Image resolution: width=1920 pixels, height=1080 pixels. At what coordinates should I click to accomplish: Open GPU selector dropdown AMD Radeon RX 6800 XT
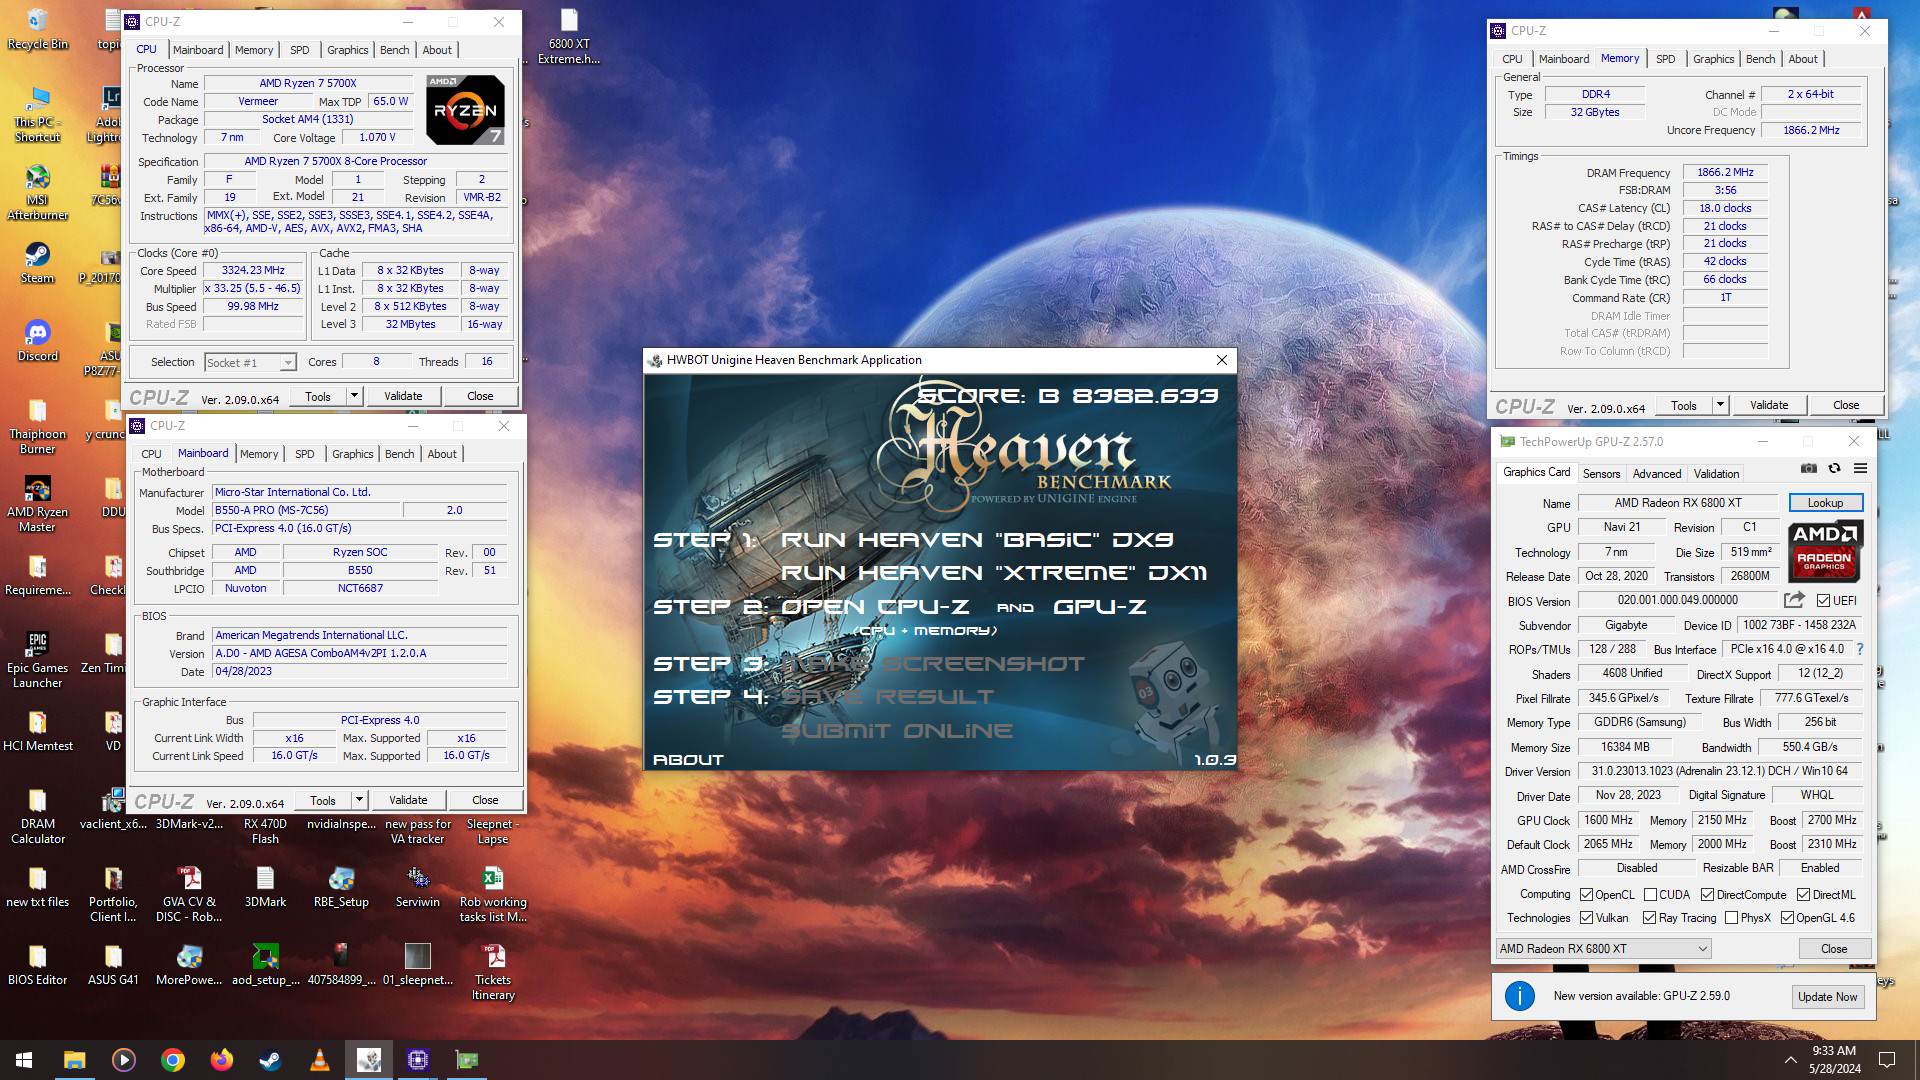tap(1603, 949)
